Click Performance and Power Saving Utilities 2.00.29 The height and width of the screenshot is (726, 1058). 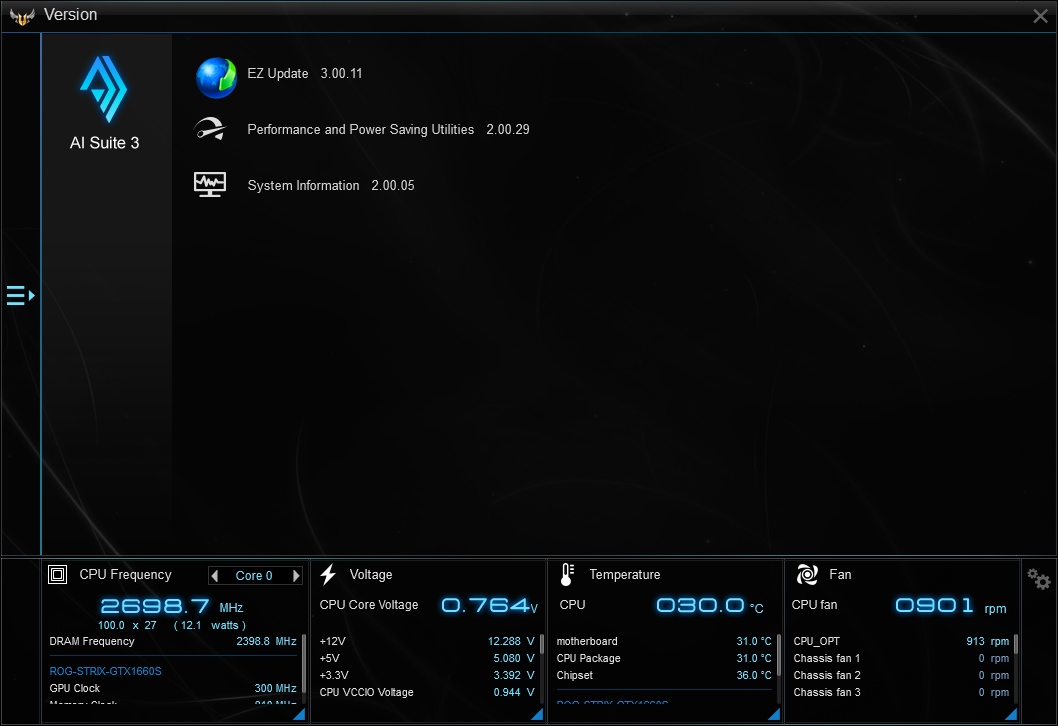point(389,130)
